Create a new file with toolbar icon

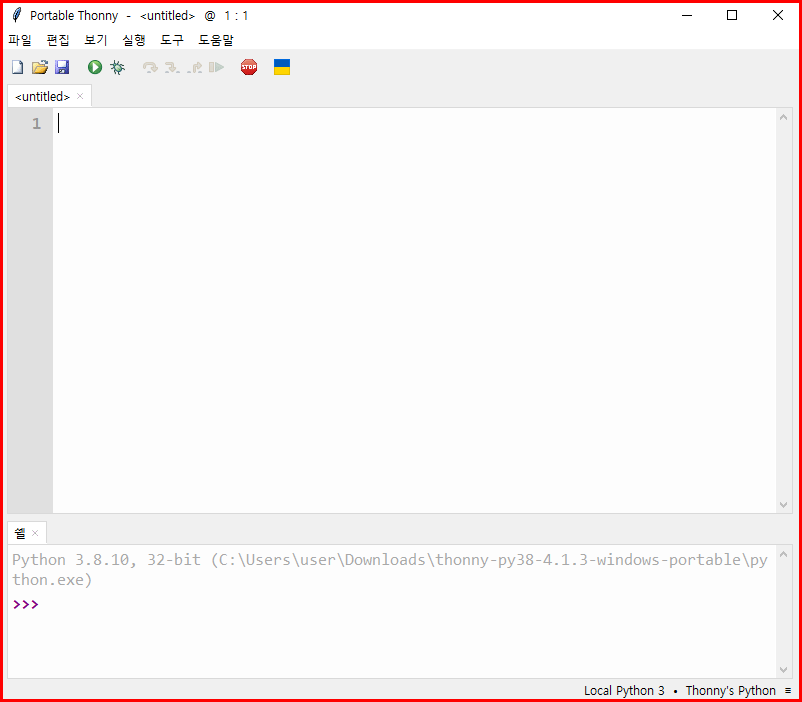tap(17, 67)
